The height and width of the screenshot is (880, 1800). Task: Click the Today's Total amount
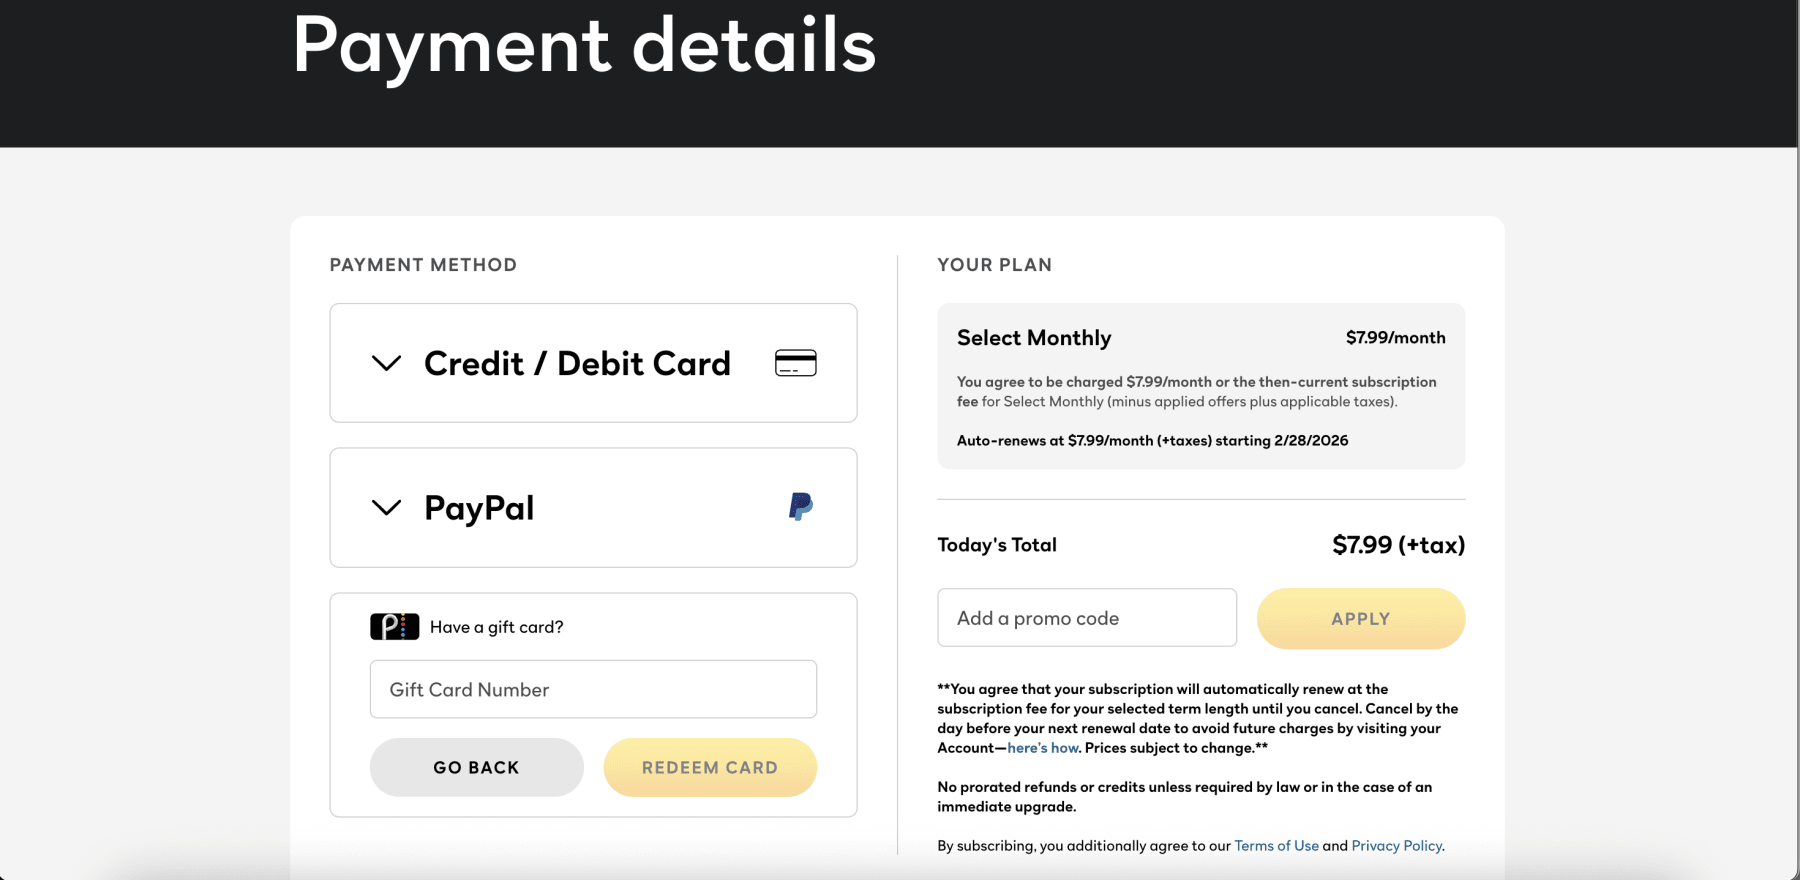[1398, 545]
